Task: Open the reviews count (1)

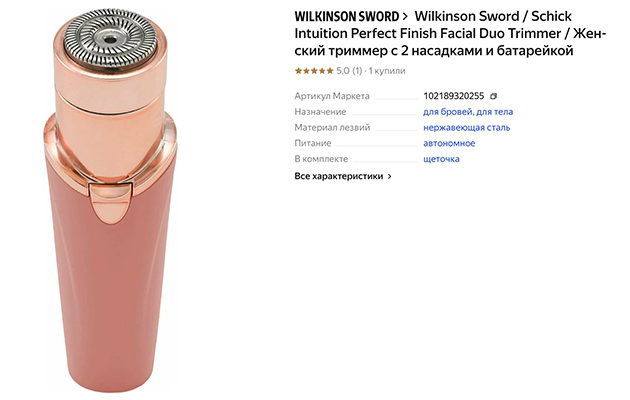Action: coord(357,71)
